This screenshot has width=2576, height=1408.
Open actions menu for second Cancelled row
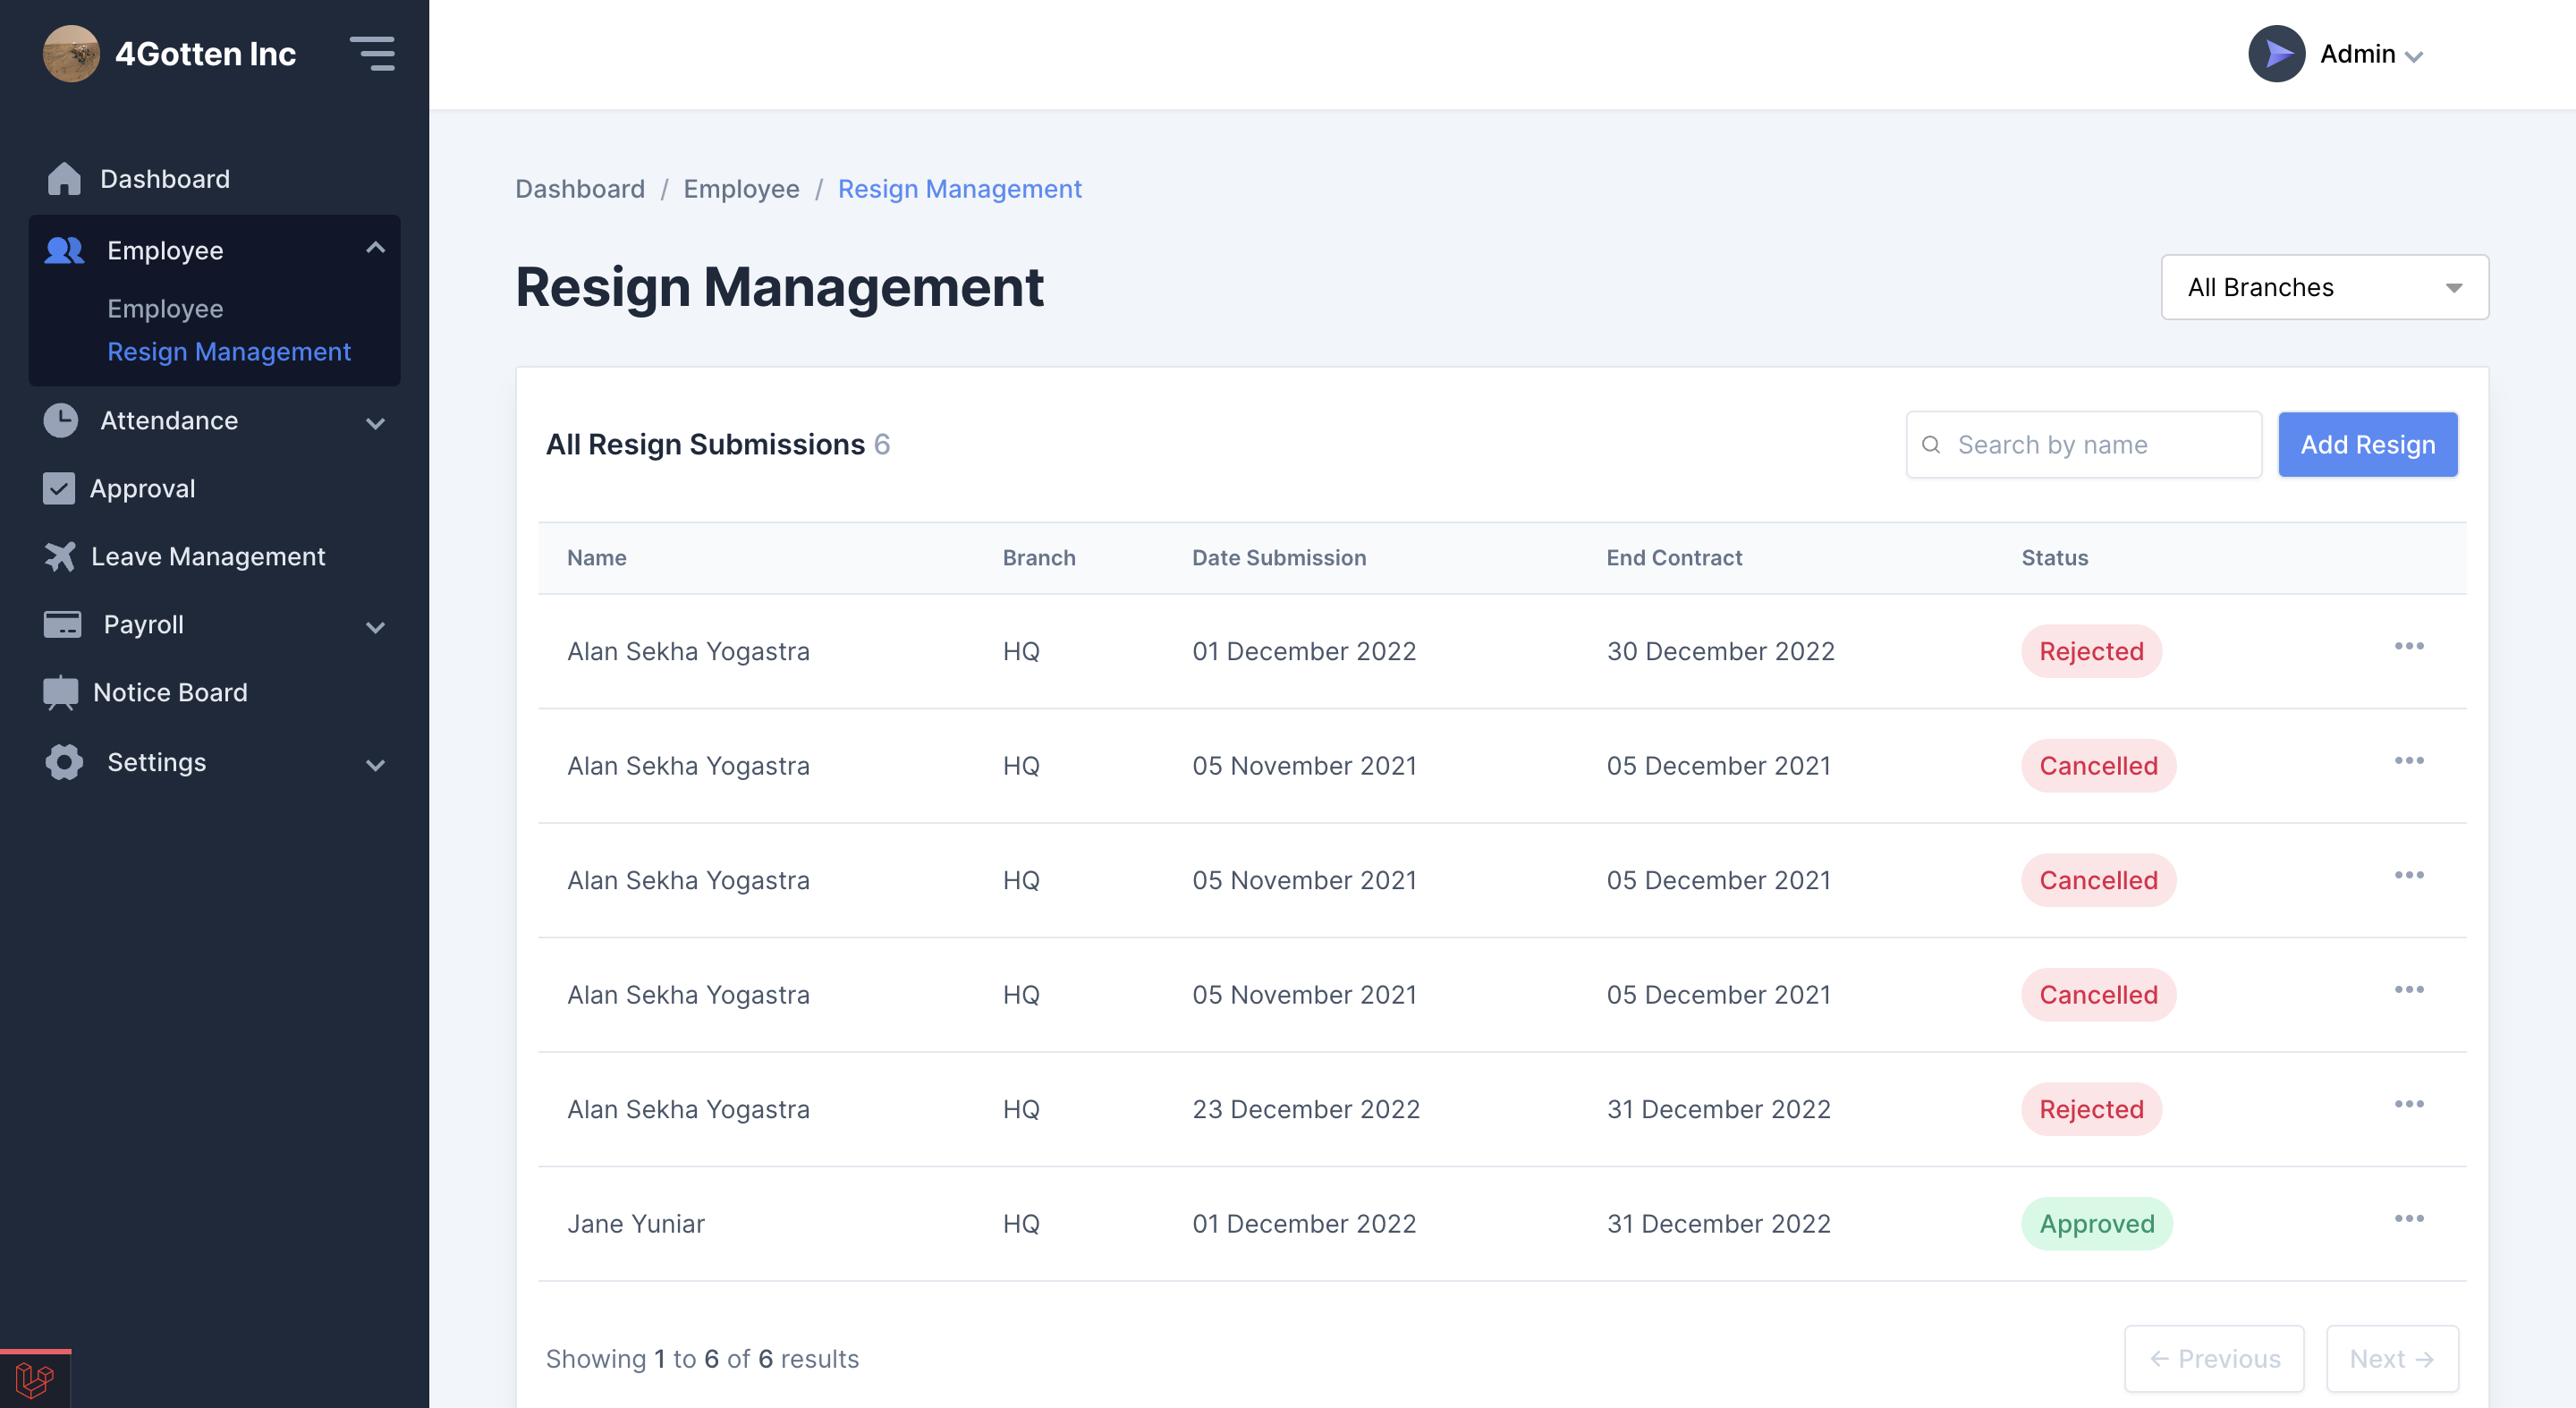(x=2408, y=876)
